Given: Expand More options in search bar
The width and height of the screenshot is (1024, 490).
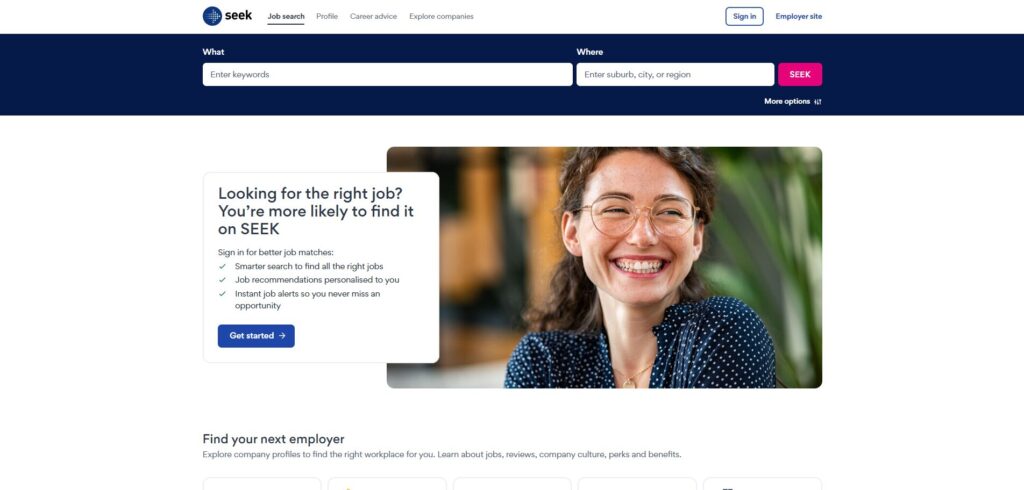Looking at the screenshot, I should pyautogui.click(x=793, y=102).
